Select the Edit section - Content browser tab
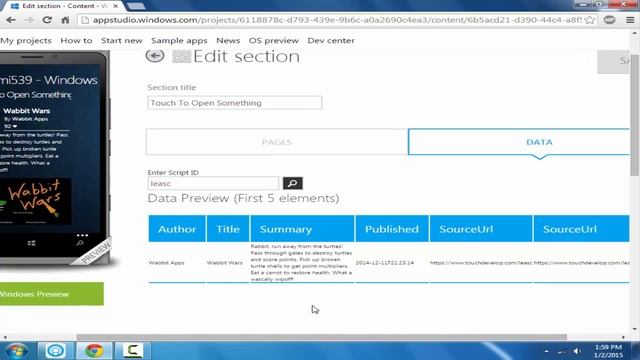Image resolution: width=640 pixels, height=360 pixels. click(x=64, y=6)
